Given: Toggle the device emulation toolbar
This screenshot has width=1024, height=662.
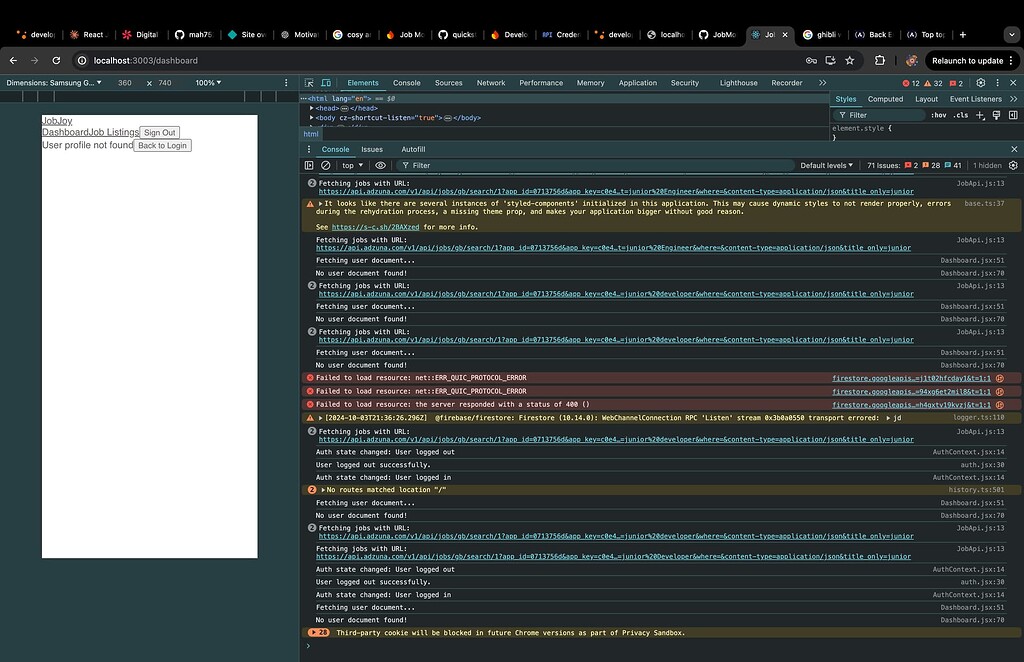Looking at the screenshot, I should tap(325, 83).
